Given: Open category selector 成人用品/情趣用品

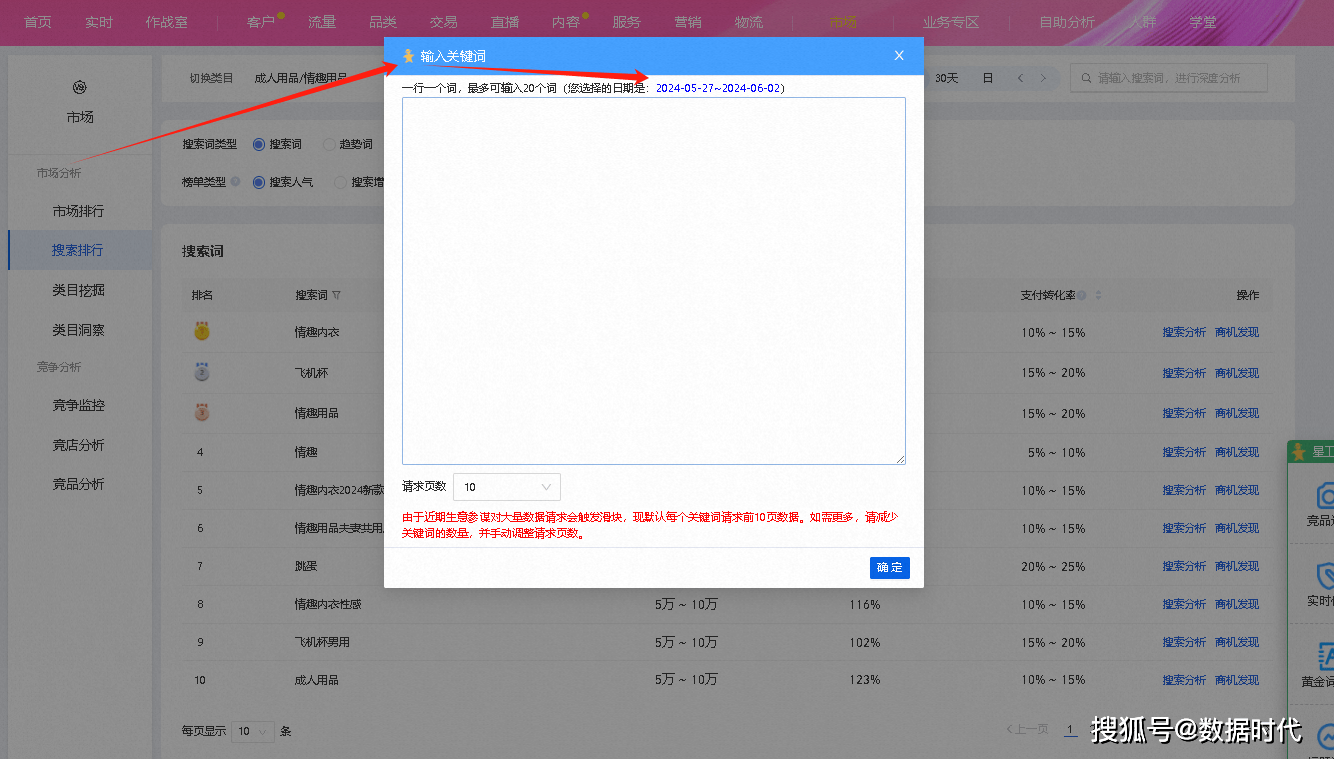Looking at the screenshot, I should (x=300, y=78).
